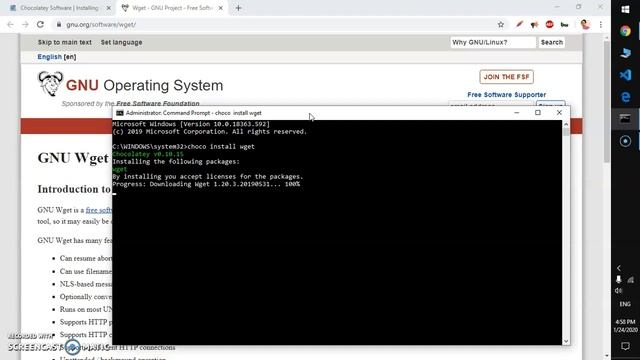Image resolution: width=640 pixels, height=360 pixels.
Task: Click the JOIN THE FSF button
Action: 507,77
